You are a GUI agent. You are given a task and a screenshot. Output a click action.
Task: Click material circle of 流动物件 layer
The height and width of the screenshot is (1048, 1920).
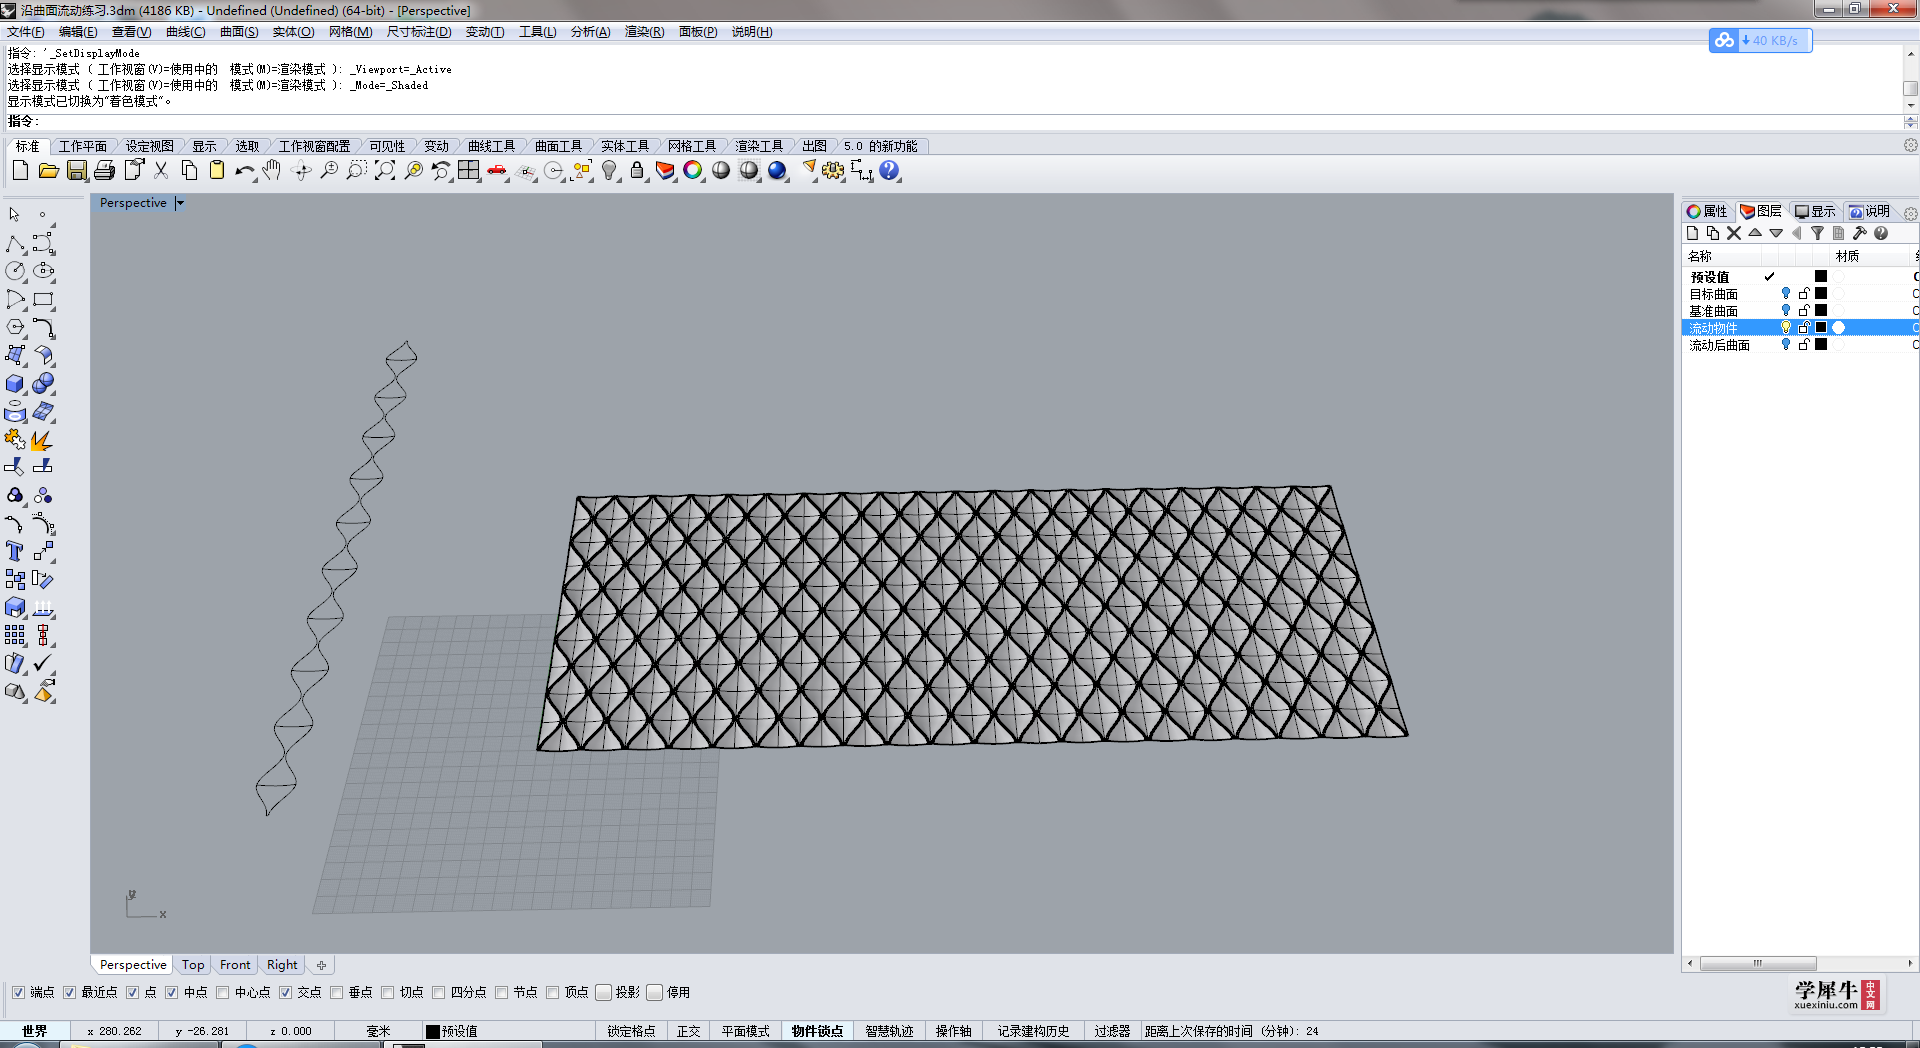[x=1838, y=328]
